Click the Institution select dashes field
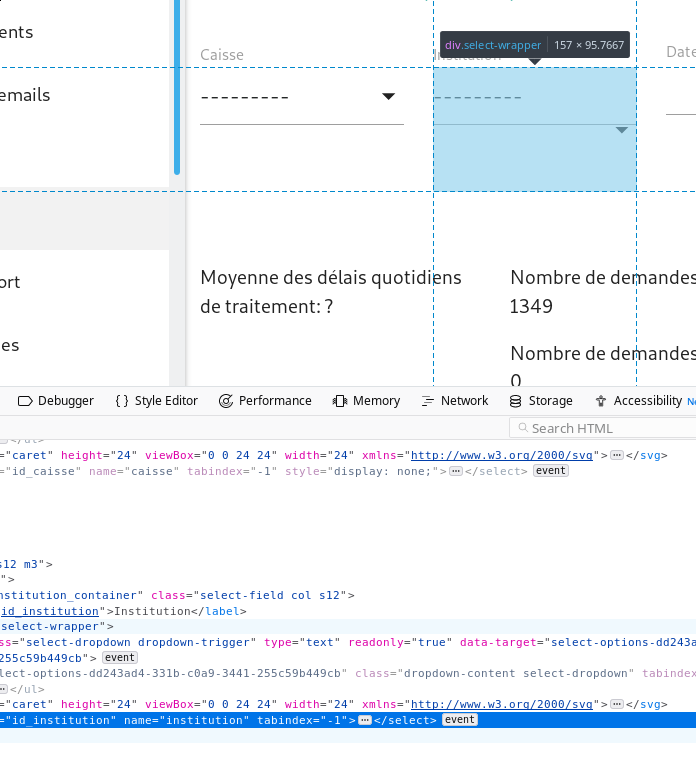The height and width of the screenshot is (781, 696). 535,98
